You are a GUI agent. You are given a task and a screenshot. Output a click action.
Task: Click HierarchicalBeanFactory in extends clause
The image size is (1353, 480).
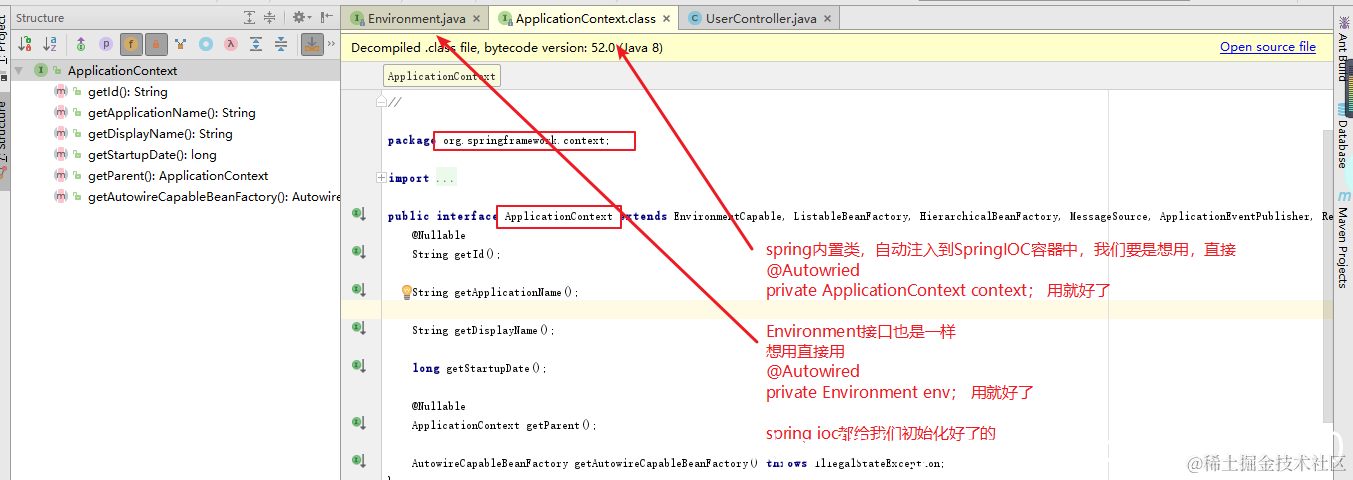point(988,217)
